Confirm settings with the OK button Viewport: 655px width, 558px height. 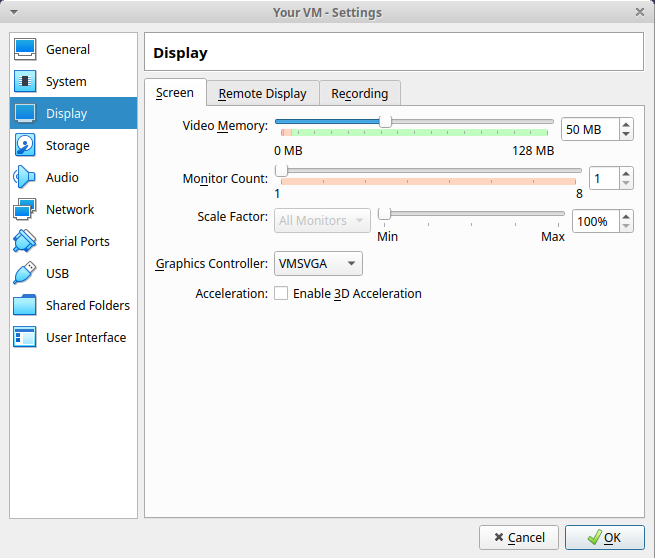605,537
